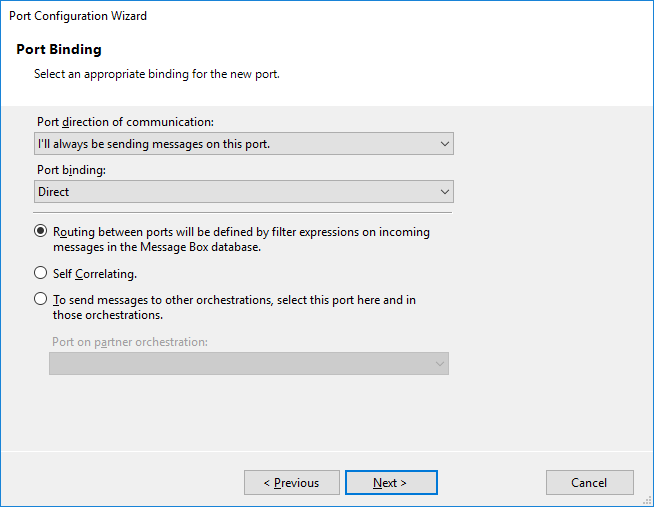Click the Port Binding heading
This screenshot has height=507, width=654.
[x=59, y=49]
